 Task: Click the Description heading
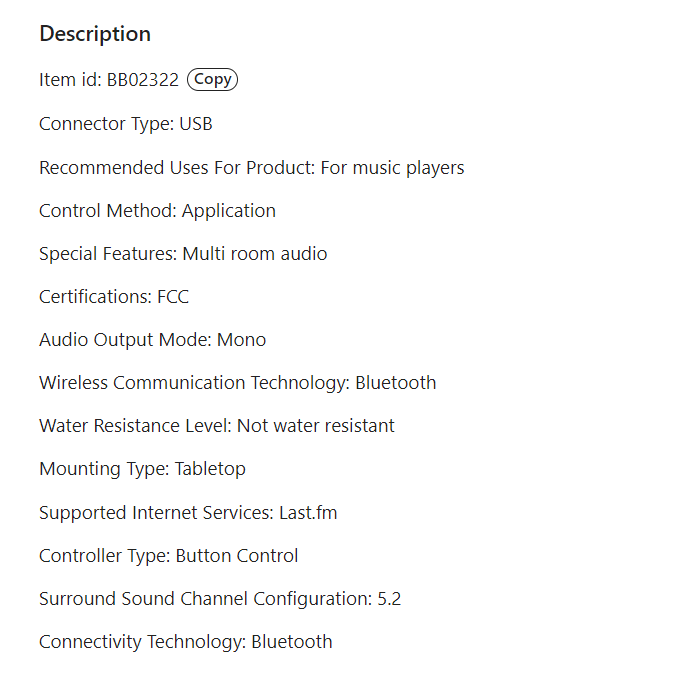tap(95, 34)
